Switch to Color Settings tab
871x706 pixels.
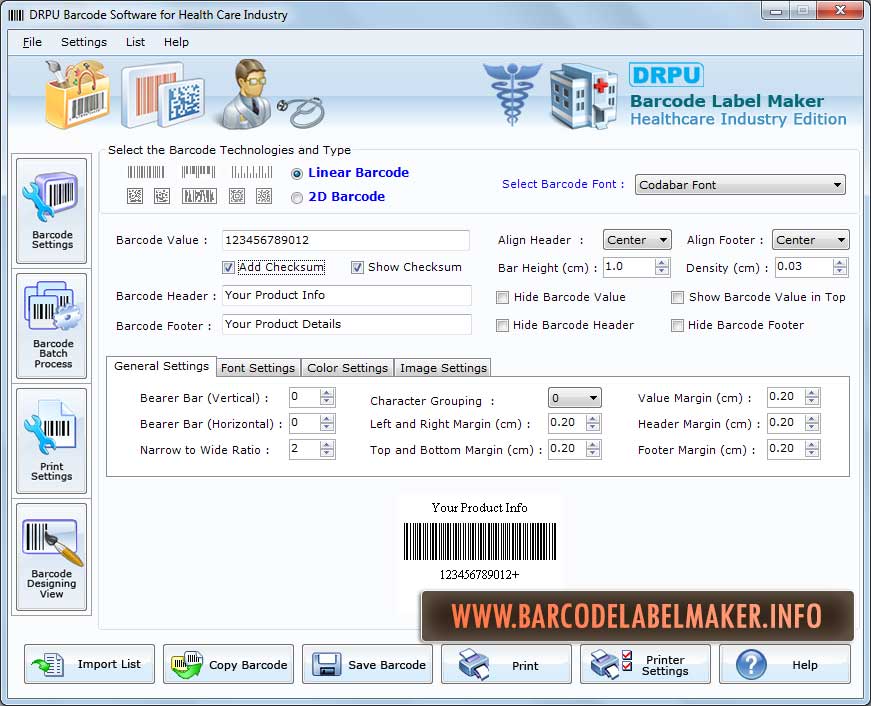tap(348, 368)
